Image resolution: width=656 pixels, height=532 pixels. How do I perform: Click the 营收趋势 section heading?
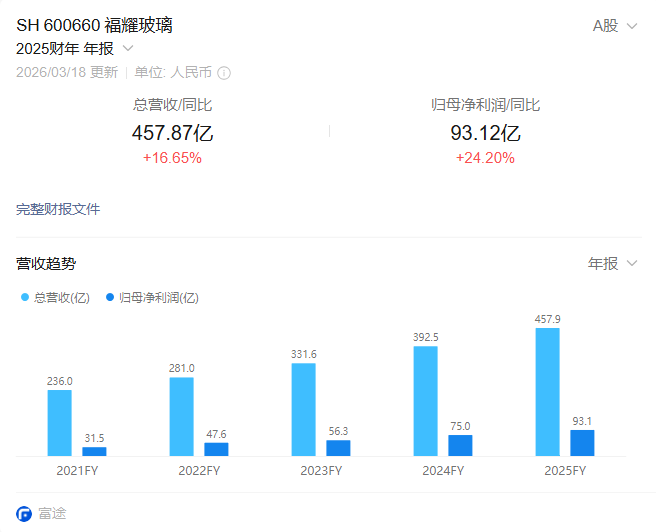(x=46, y=263)
